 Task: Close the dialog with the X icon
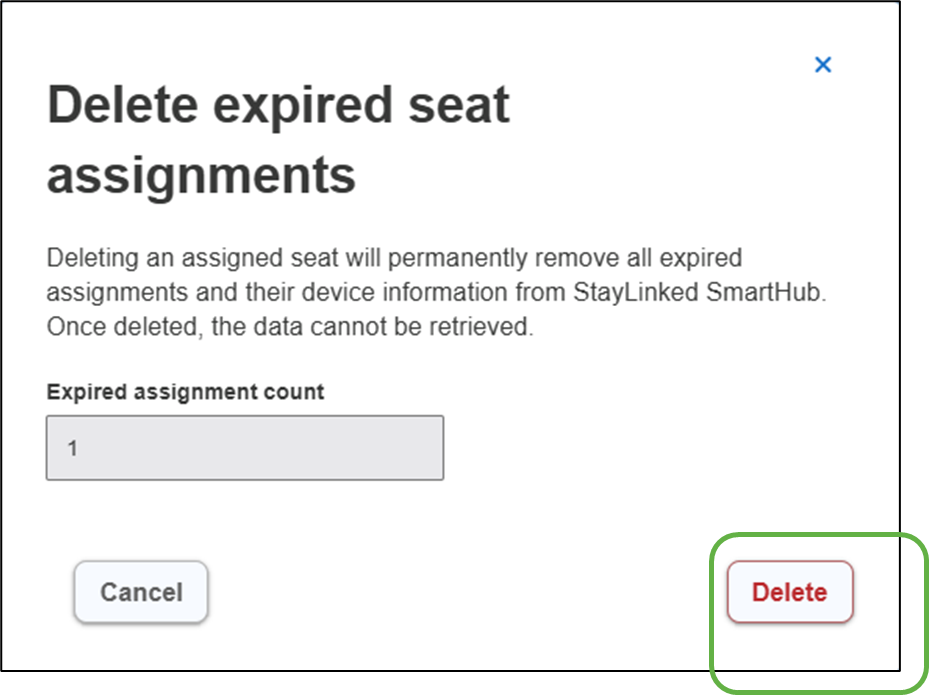pos(823,65)
